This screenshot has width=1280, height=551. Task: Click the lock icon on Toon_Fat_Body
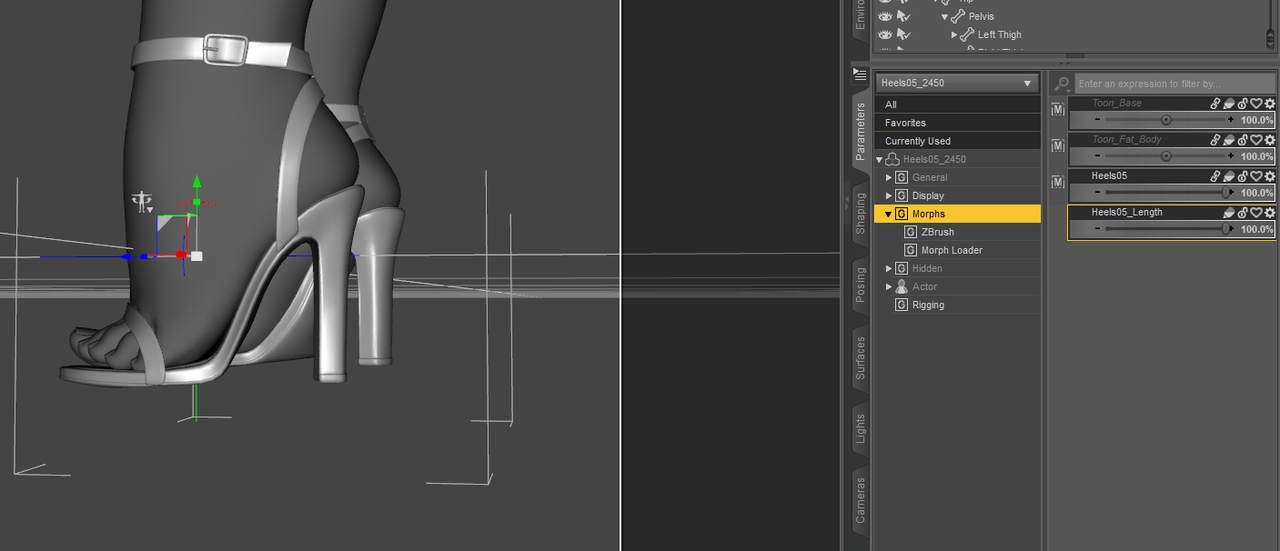click(1243, 140)
